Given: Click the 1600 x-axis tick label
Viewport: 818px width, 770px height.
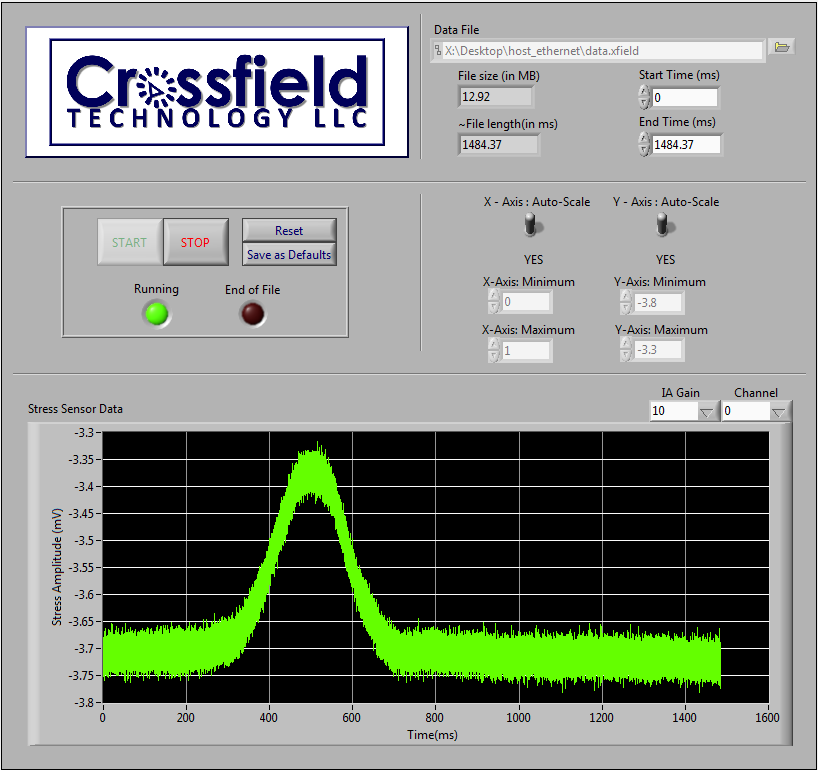Looking at the screenshot, I should coord(767,717).
